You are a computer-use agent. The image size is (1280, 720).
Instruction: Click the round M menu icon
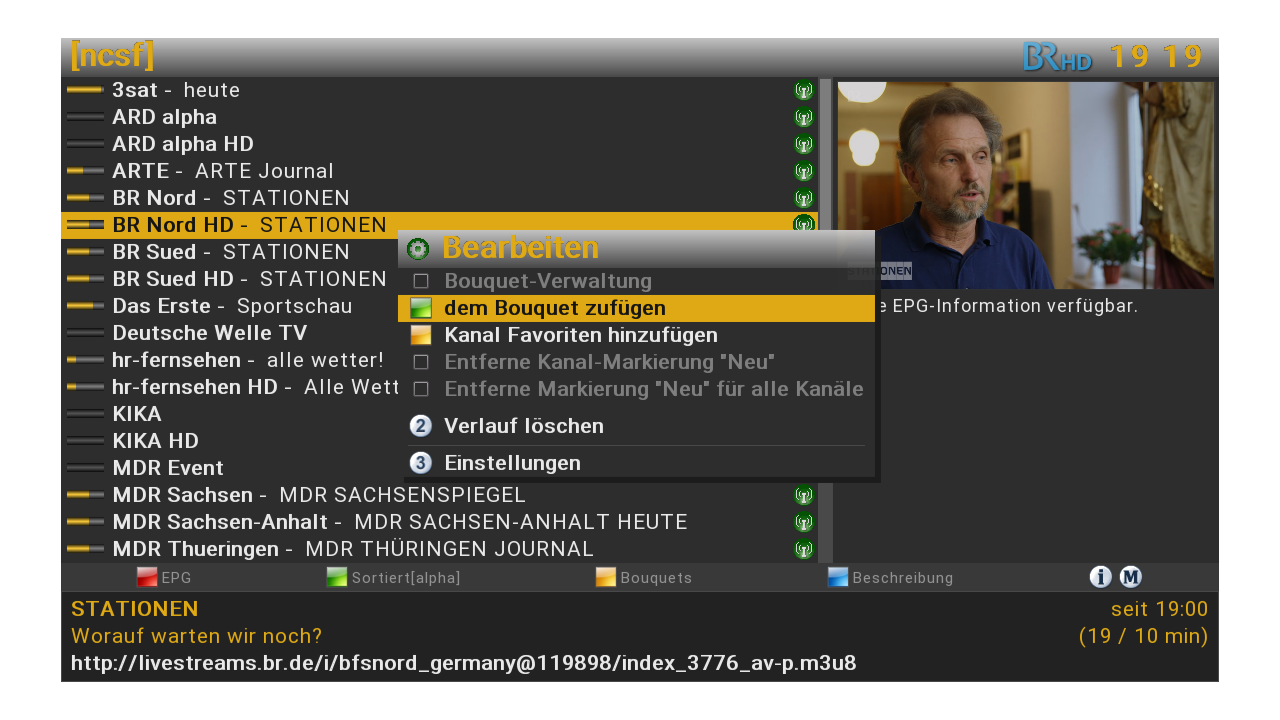1131,577
